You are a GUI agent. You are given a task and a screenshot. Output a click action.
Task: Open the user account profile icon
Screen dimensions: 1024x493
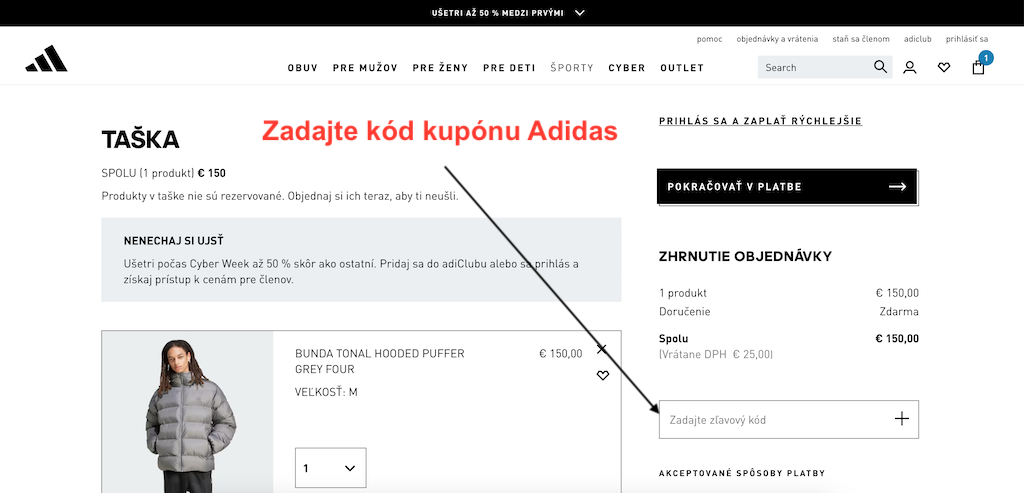click(909, 67)
